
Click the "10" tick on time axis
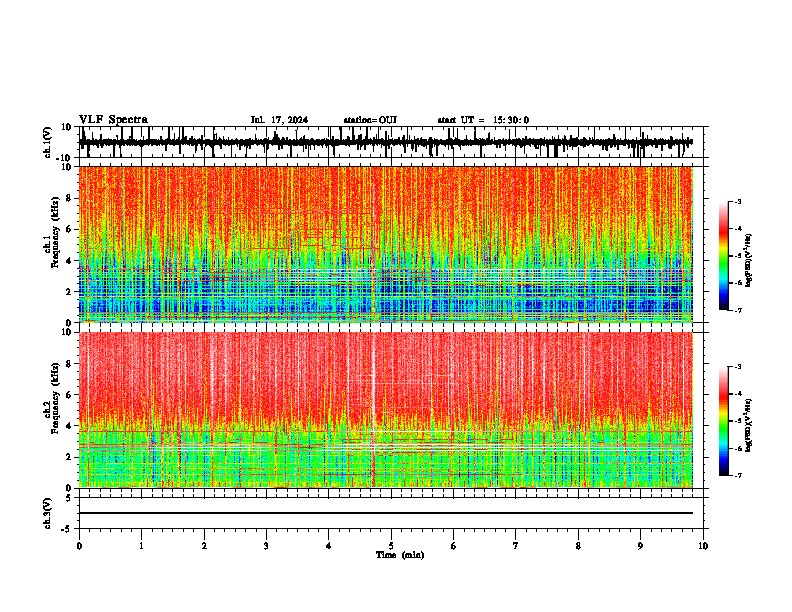[x=703, y=546]
